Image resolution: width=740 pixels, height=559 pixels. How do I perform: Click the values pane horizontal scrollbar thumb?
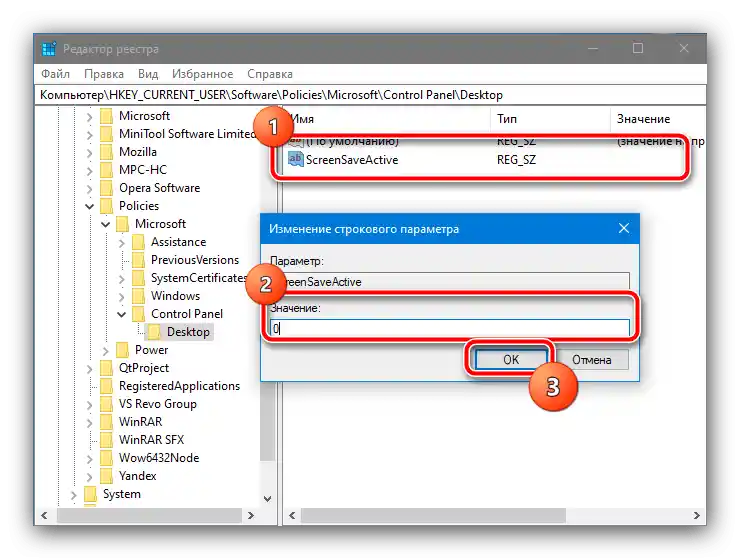click(433, 515)
